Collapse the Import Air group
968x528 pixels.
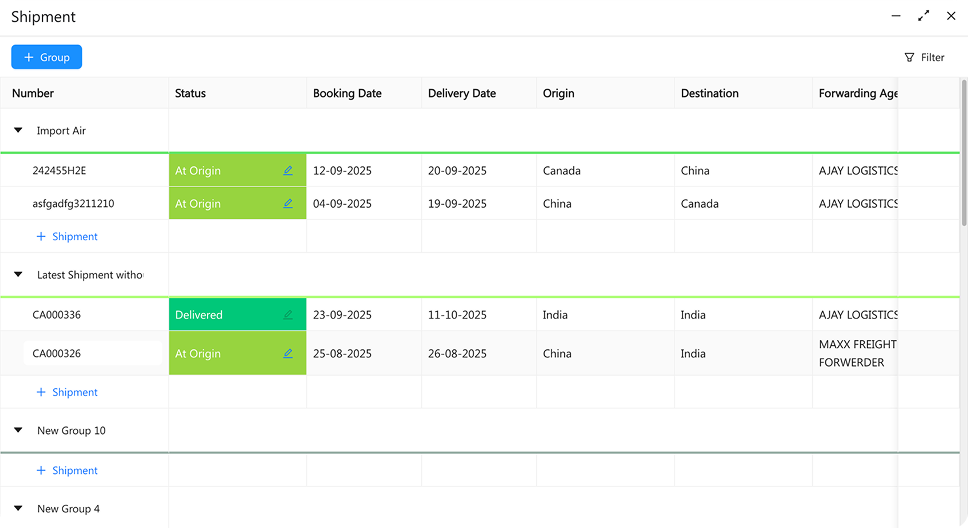pos(18,131)
